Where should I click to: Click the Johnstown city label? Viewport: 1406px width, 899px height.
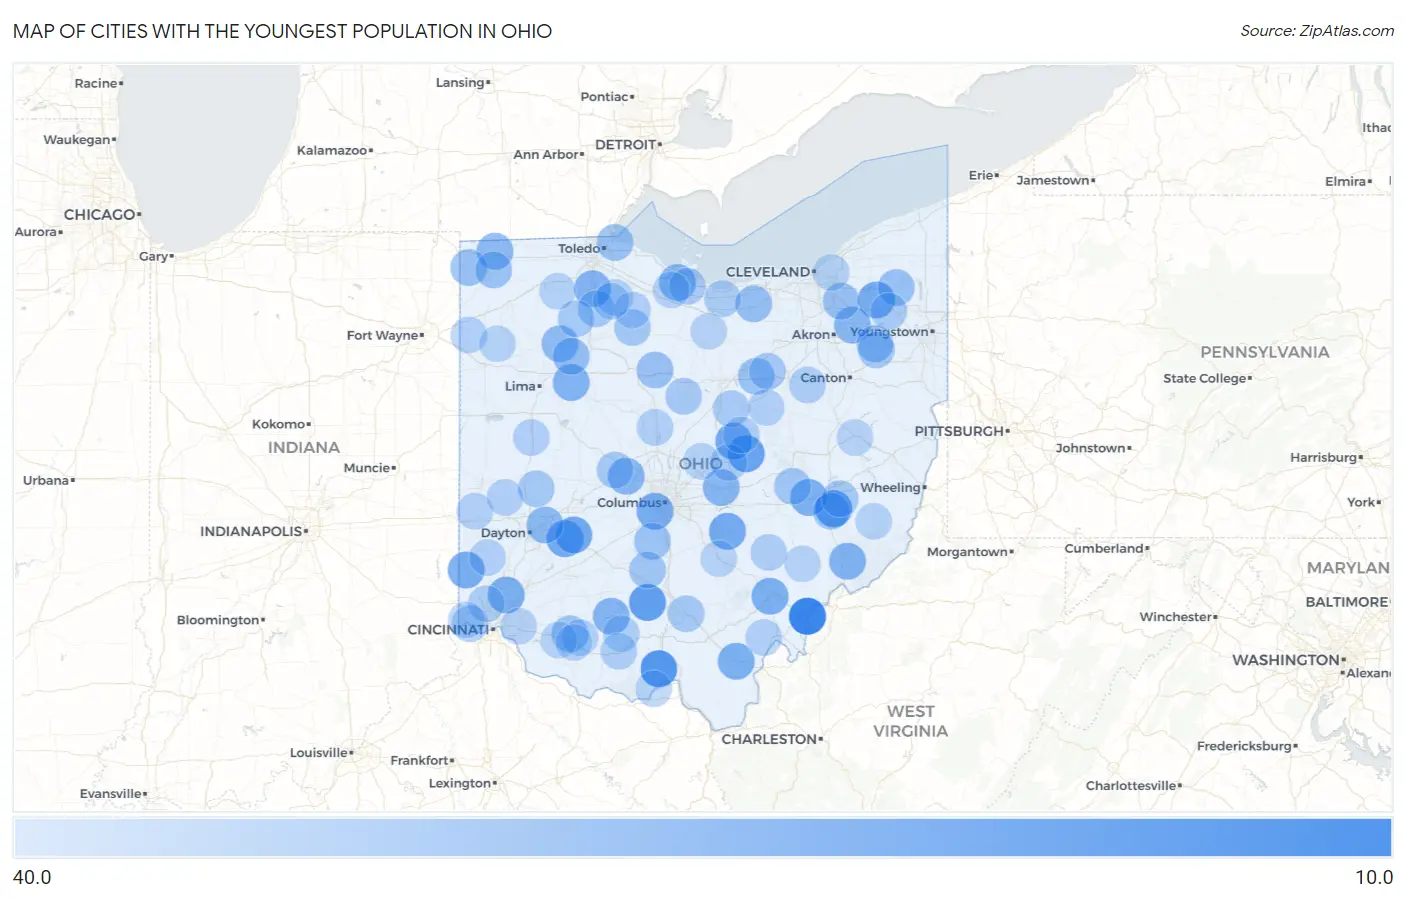[1090, 449]
